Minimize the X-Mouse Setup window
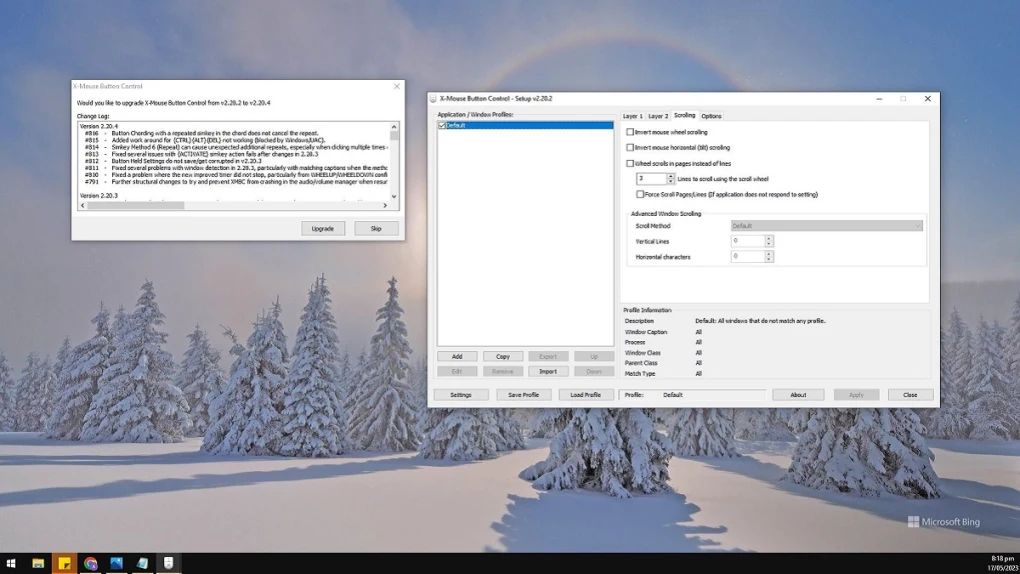This screenshot has height=574, width=1020. click(879, 98)
